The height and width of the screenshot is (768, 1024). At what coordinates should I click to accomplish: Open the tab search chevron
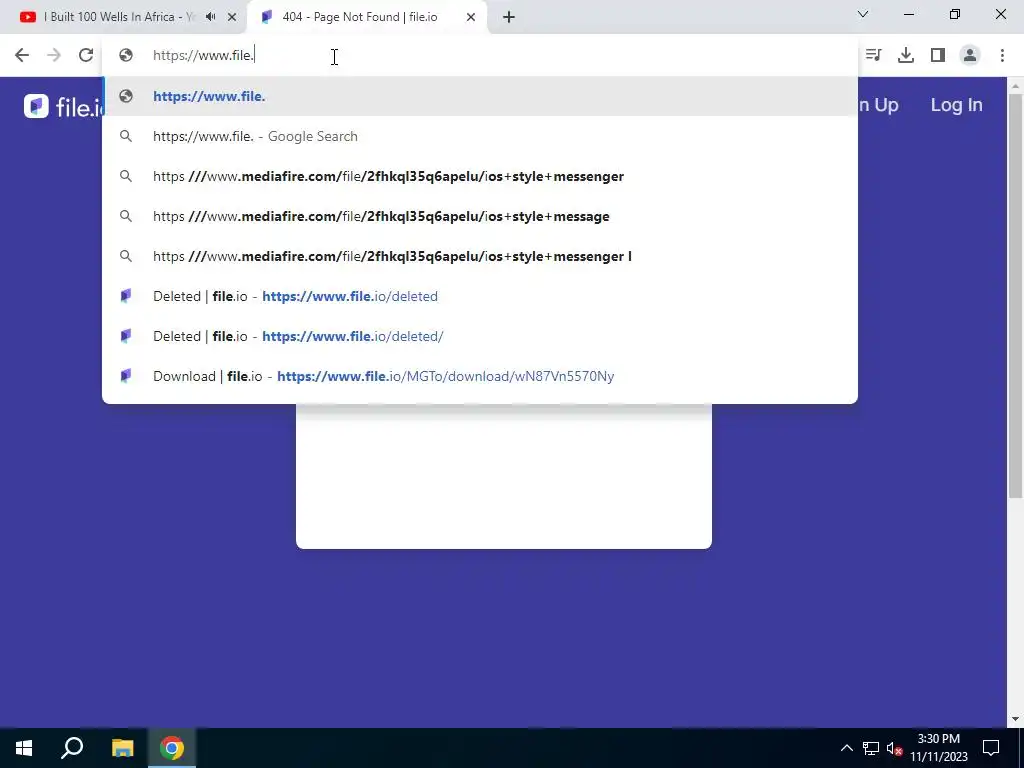tap(863, 14)
